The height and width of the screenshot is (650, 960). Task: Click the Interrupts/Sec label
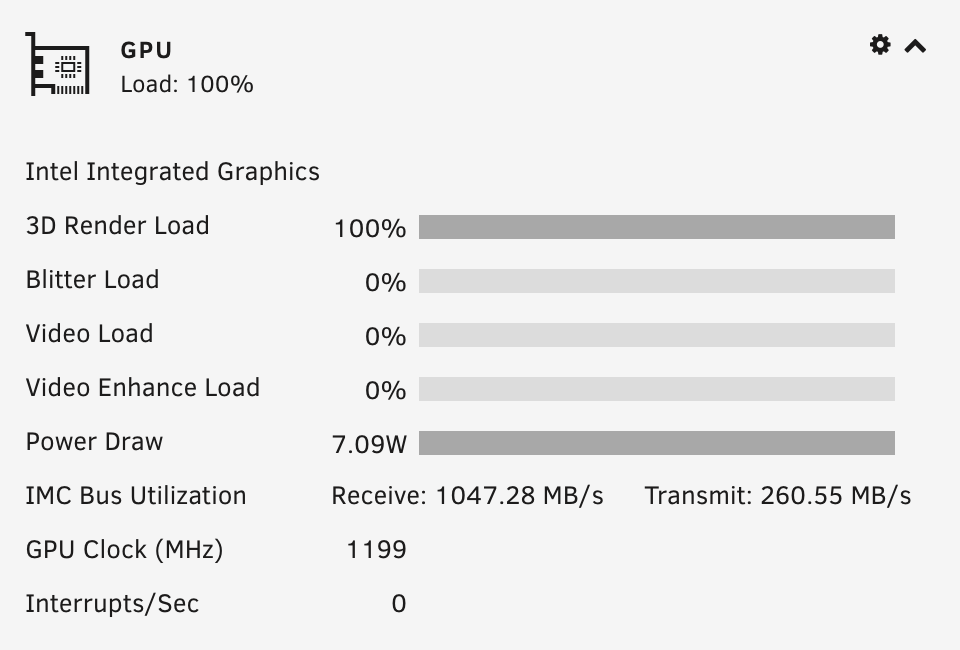[x=113, y=603]
